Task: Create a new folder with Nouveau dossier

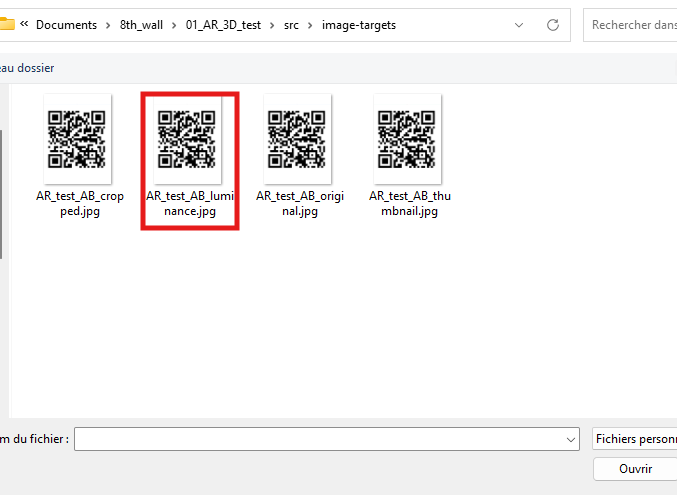Action: (27, 68)
